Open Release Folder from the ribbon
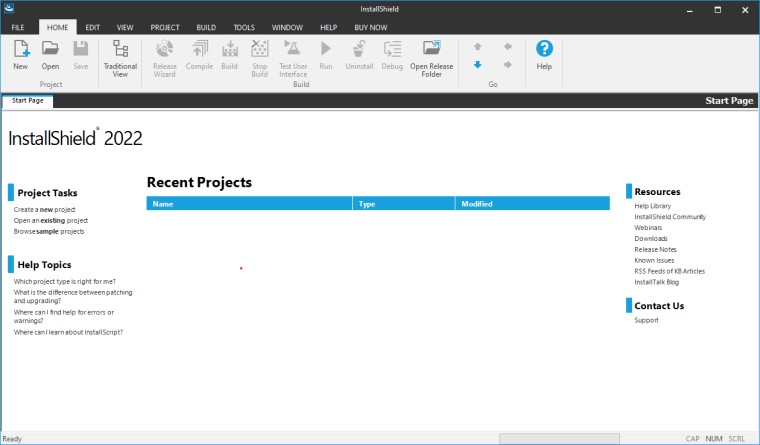This screenshot has width=760, height=445. tap(431, 49)
